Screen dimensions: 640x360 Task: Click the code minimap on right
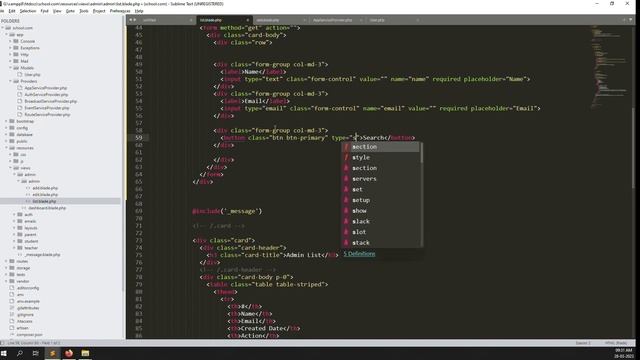click(x=610, y=67)
